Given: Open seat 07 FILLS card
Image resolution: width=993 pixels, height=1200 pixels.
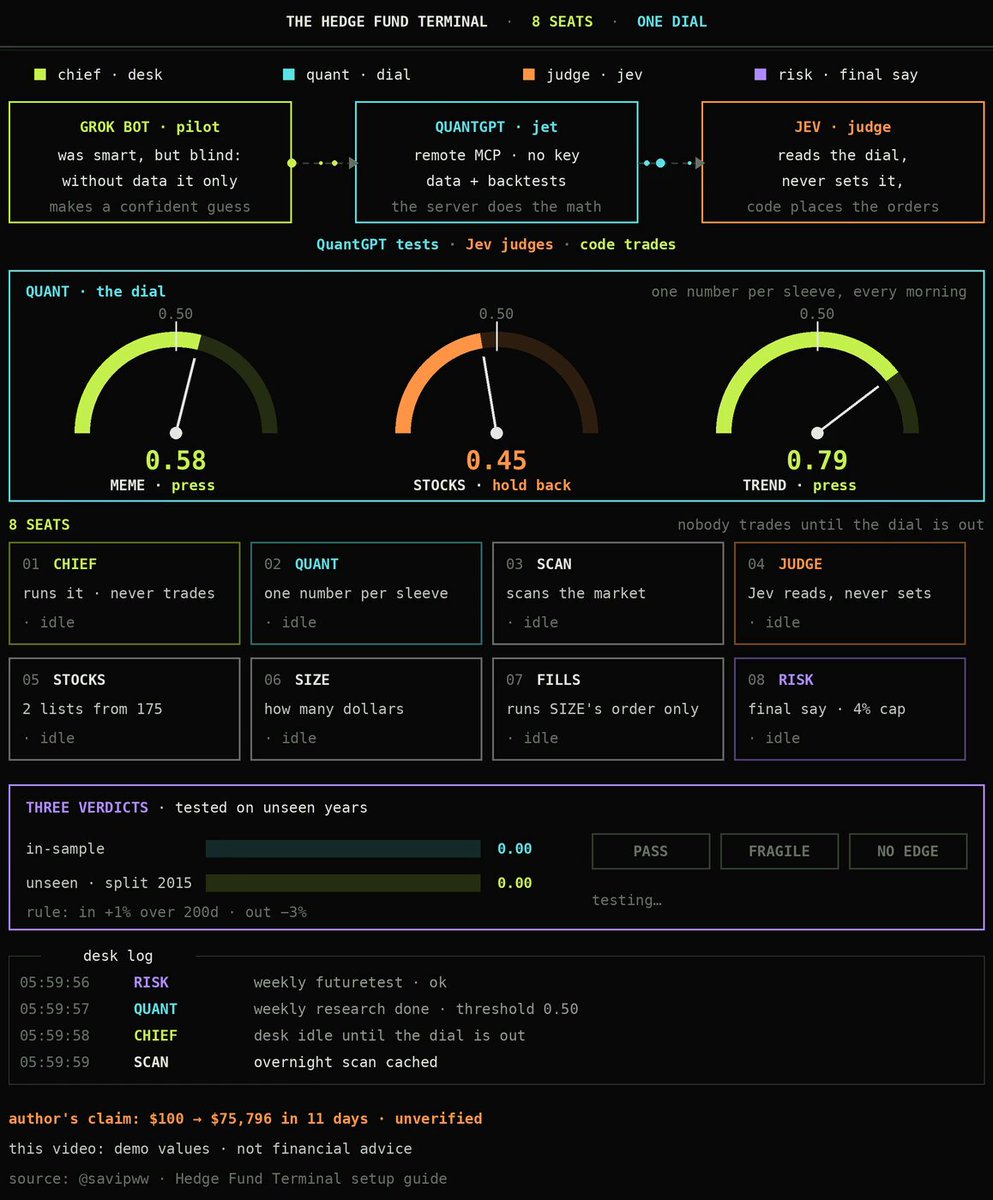Looking at the screenshot, I should click(608, 709).
